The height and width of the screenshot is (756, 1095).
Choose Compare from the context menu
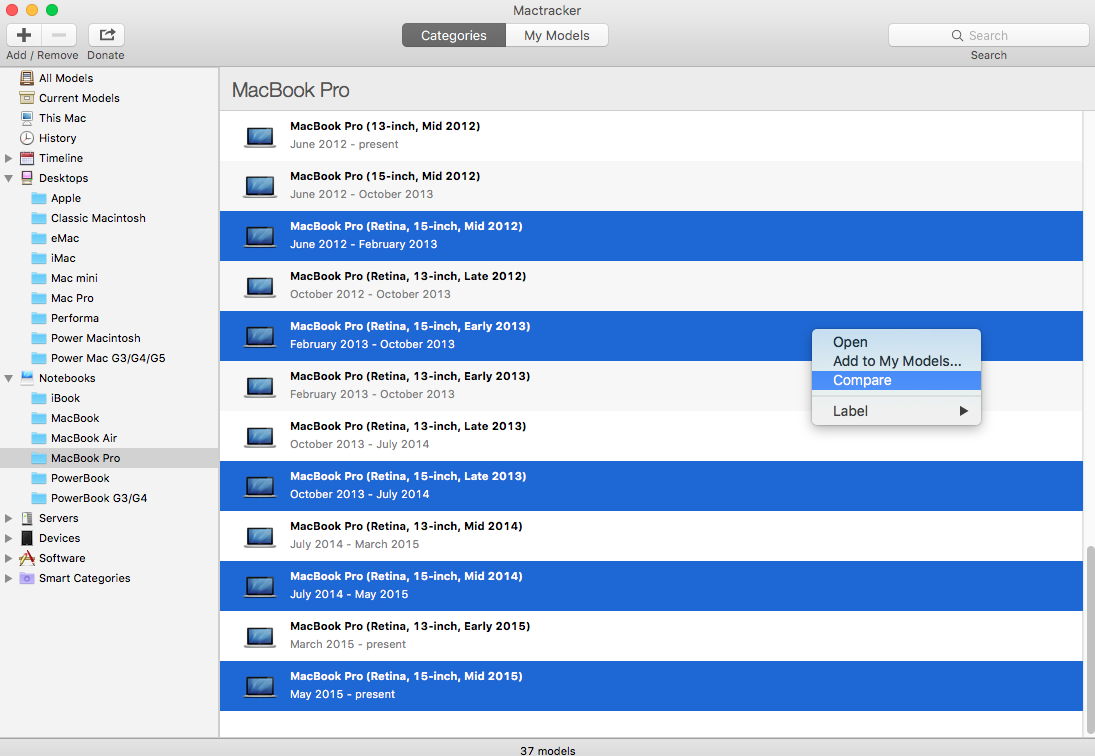[896, 380]
